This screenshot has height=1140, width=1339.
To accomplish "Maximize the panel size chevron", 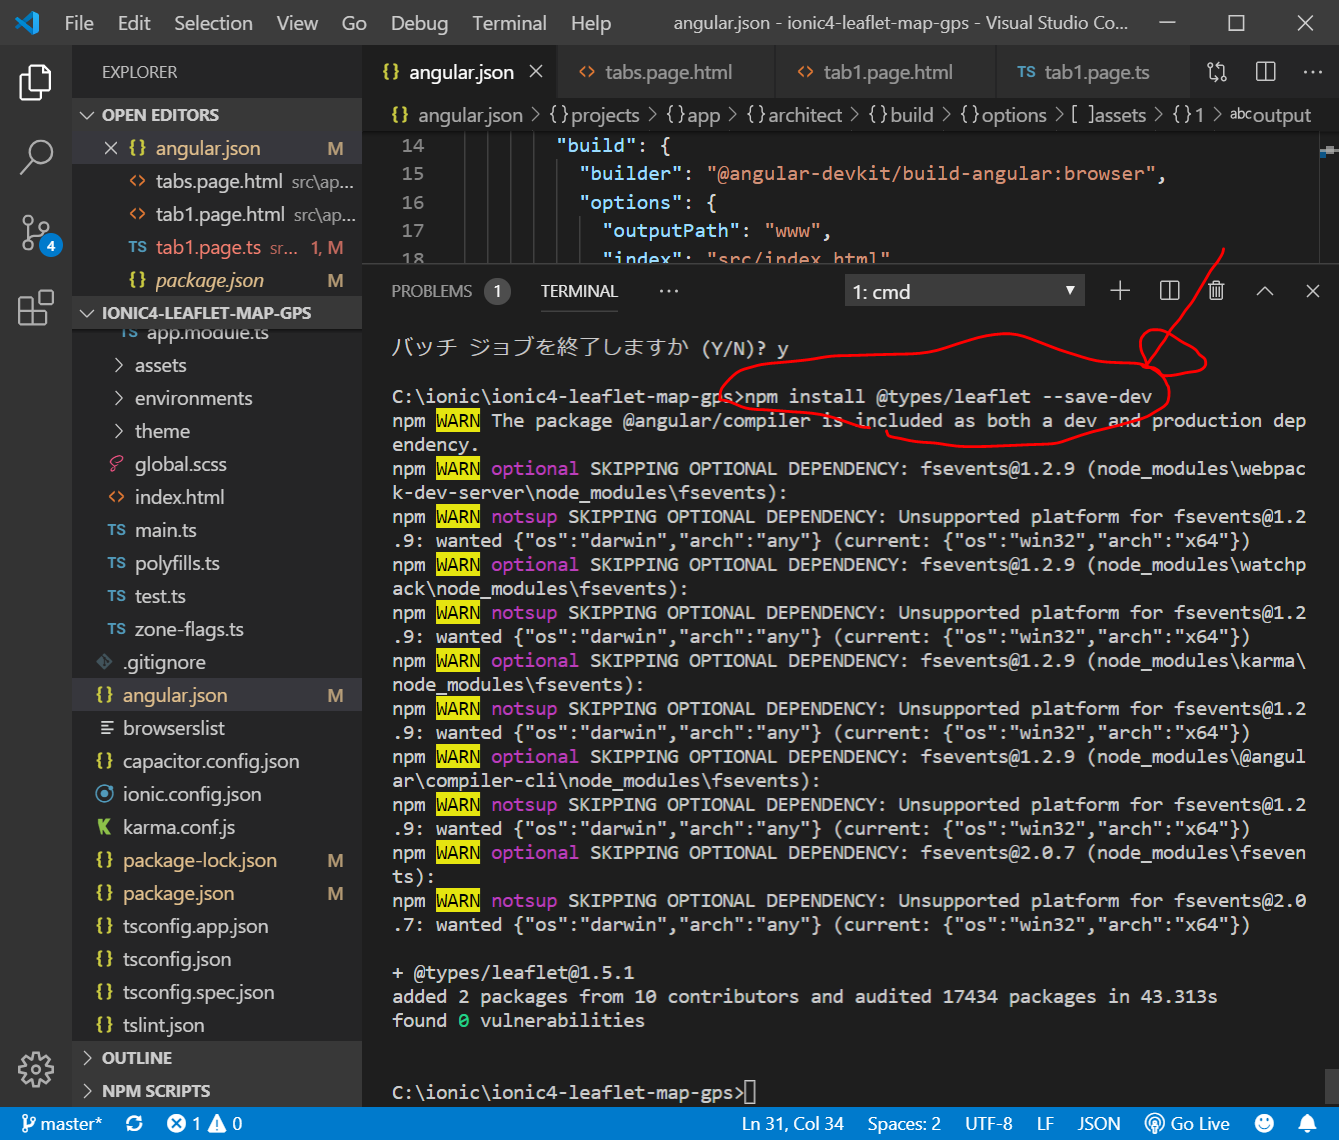I will coord(1265,291).
